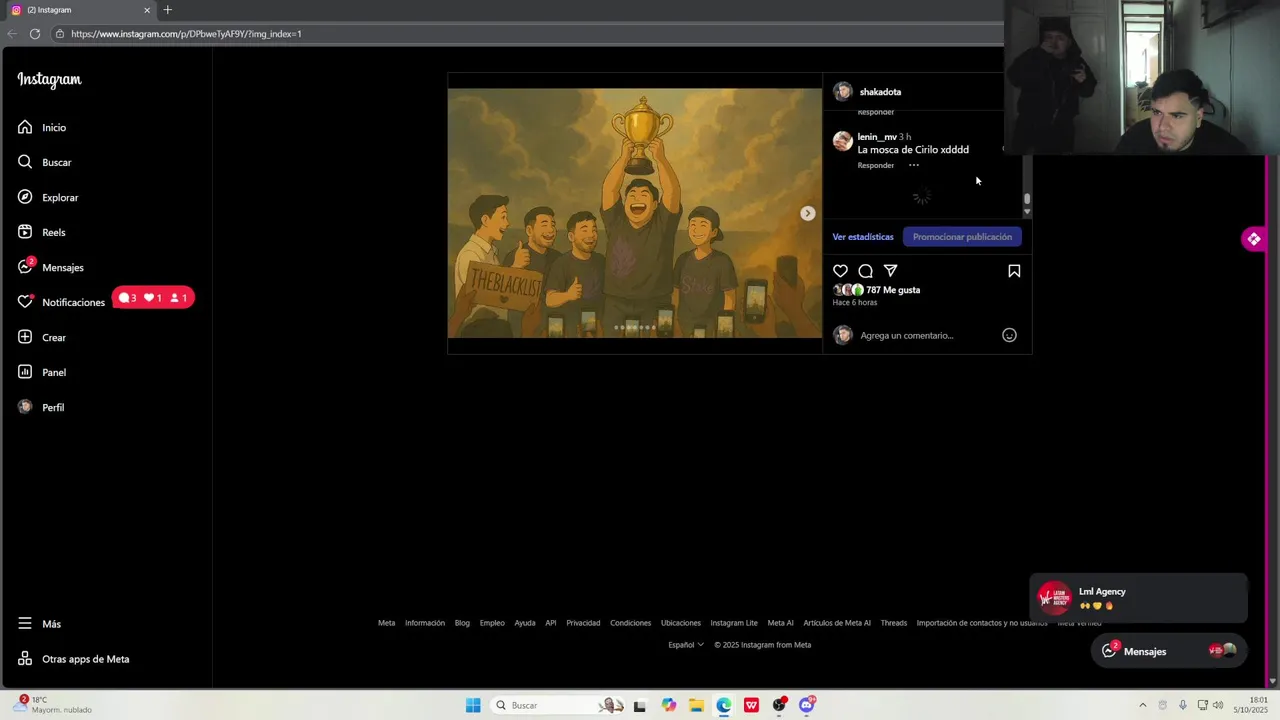The image size is (1280, 720).
Task: Click the bar chart Panel icon
Action: click(25, 372)
